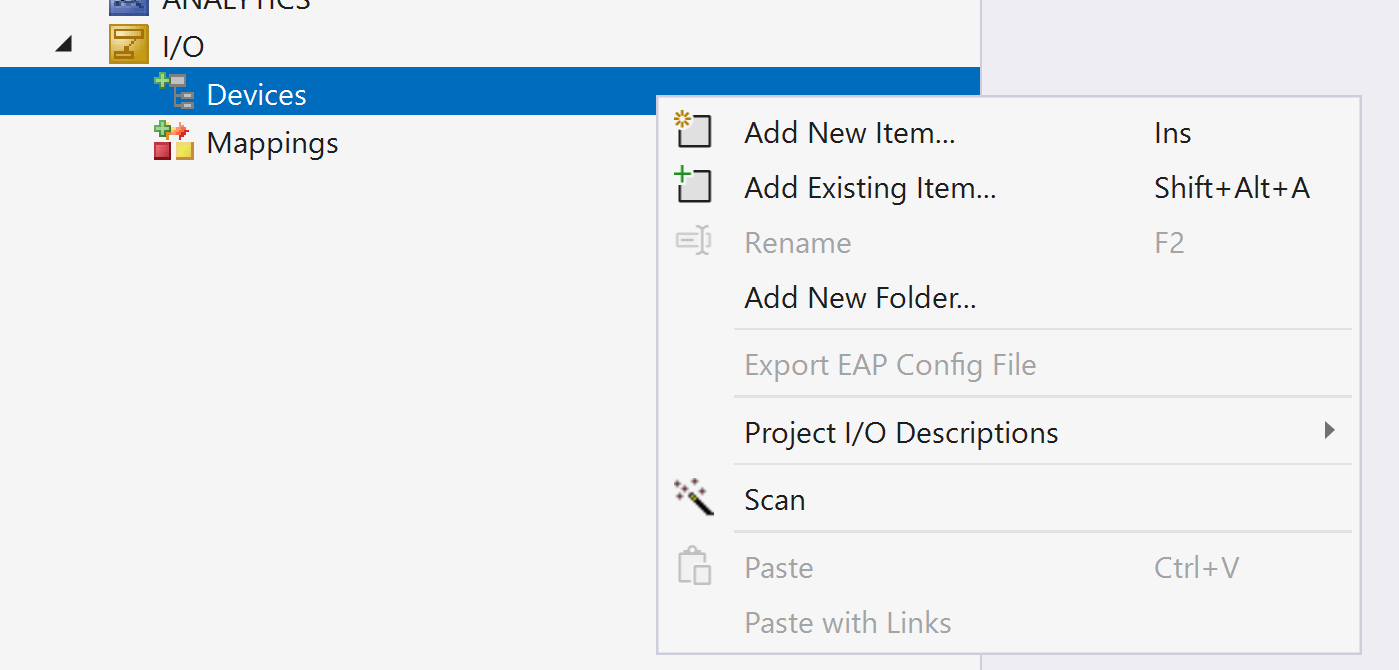Click the Paste clipboard icon

[693, 566]
